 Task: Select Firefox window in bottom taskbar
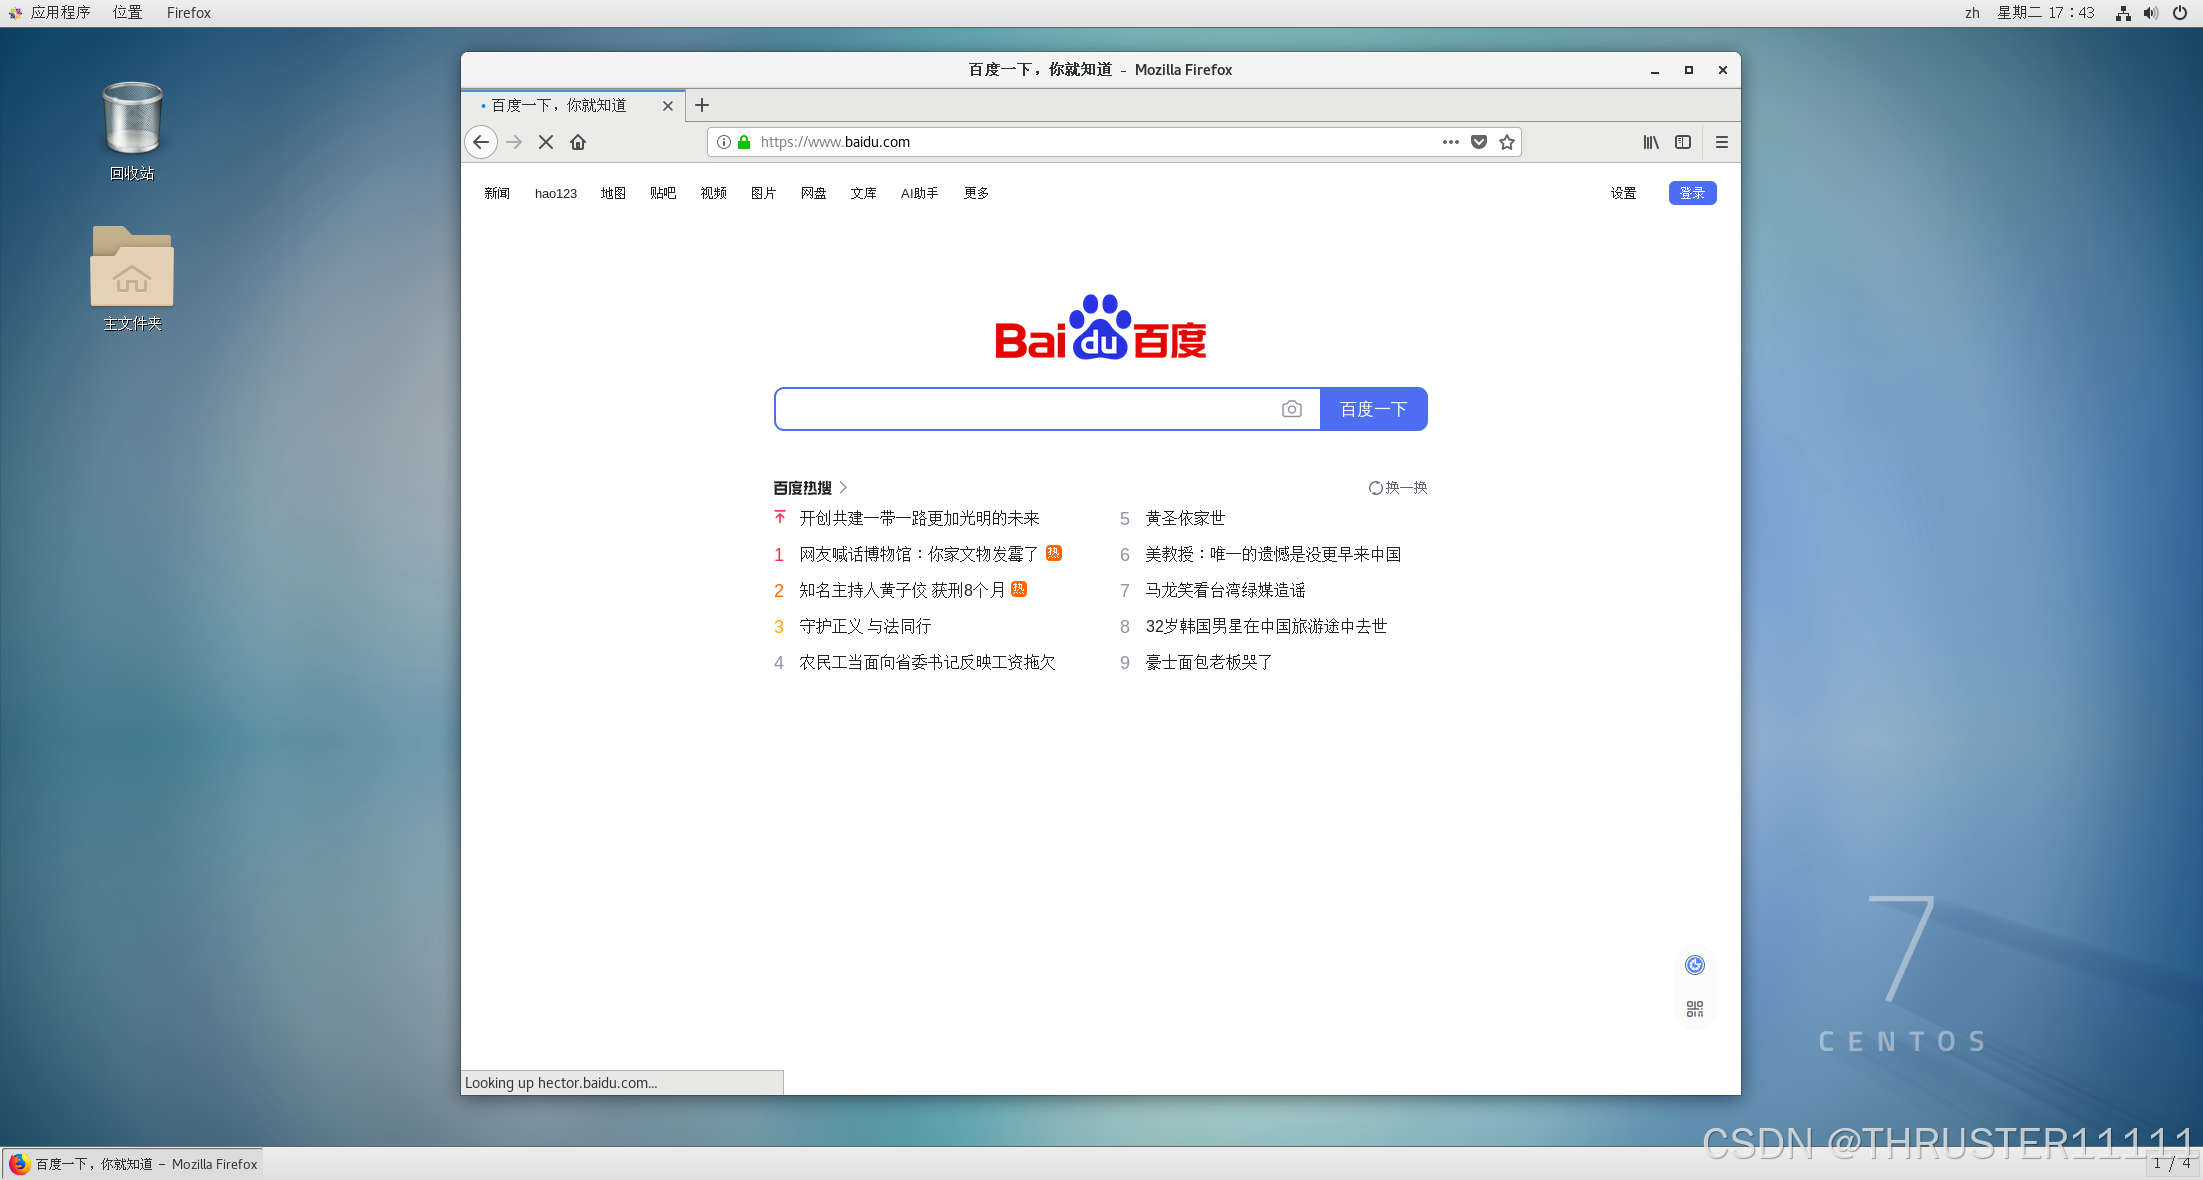point(133,1164)
